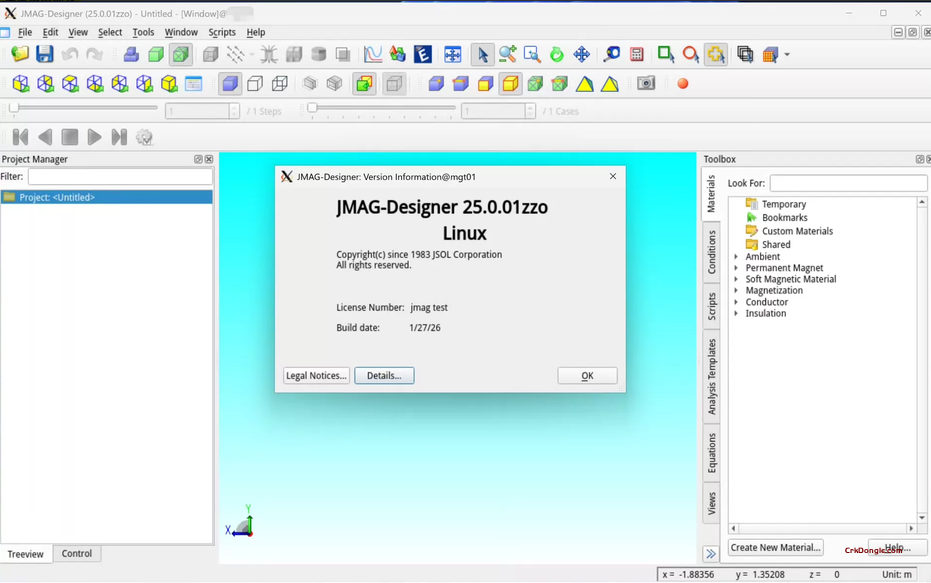The image size is (931, 583).
Task: Toggle solid blue shaded cube display mode
Action: point(230,84)
